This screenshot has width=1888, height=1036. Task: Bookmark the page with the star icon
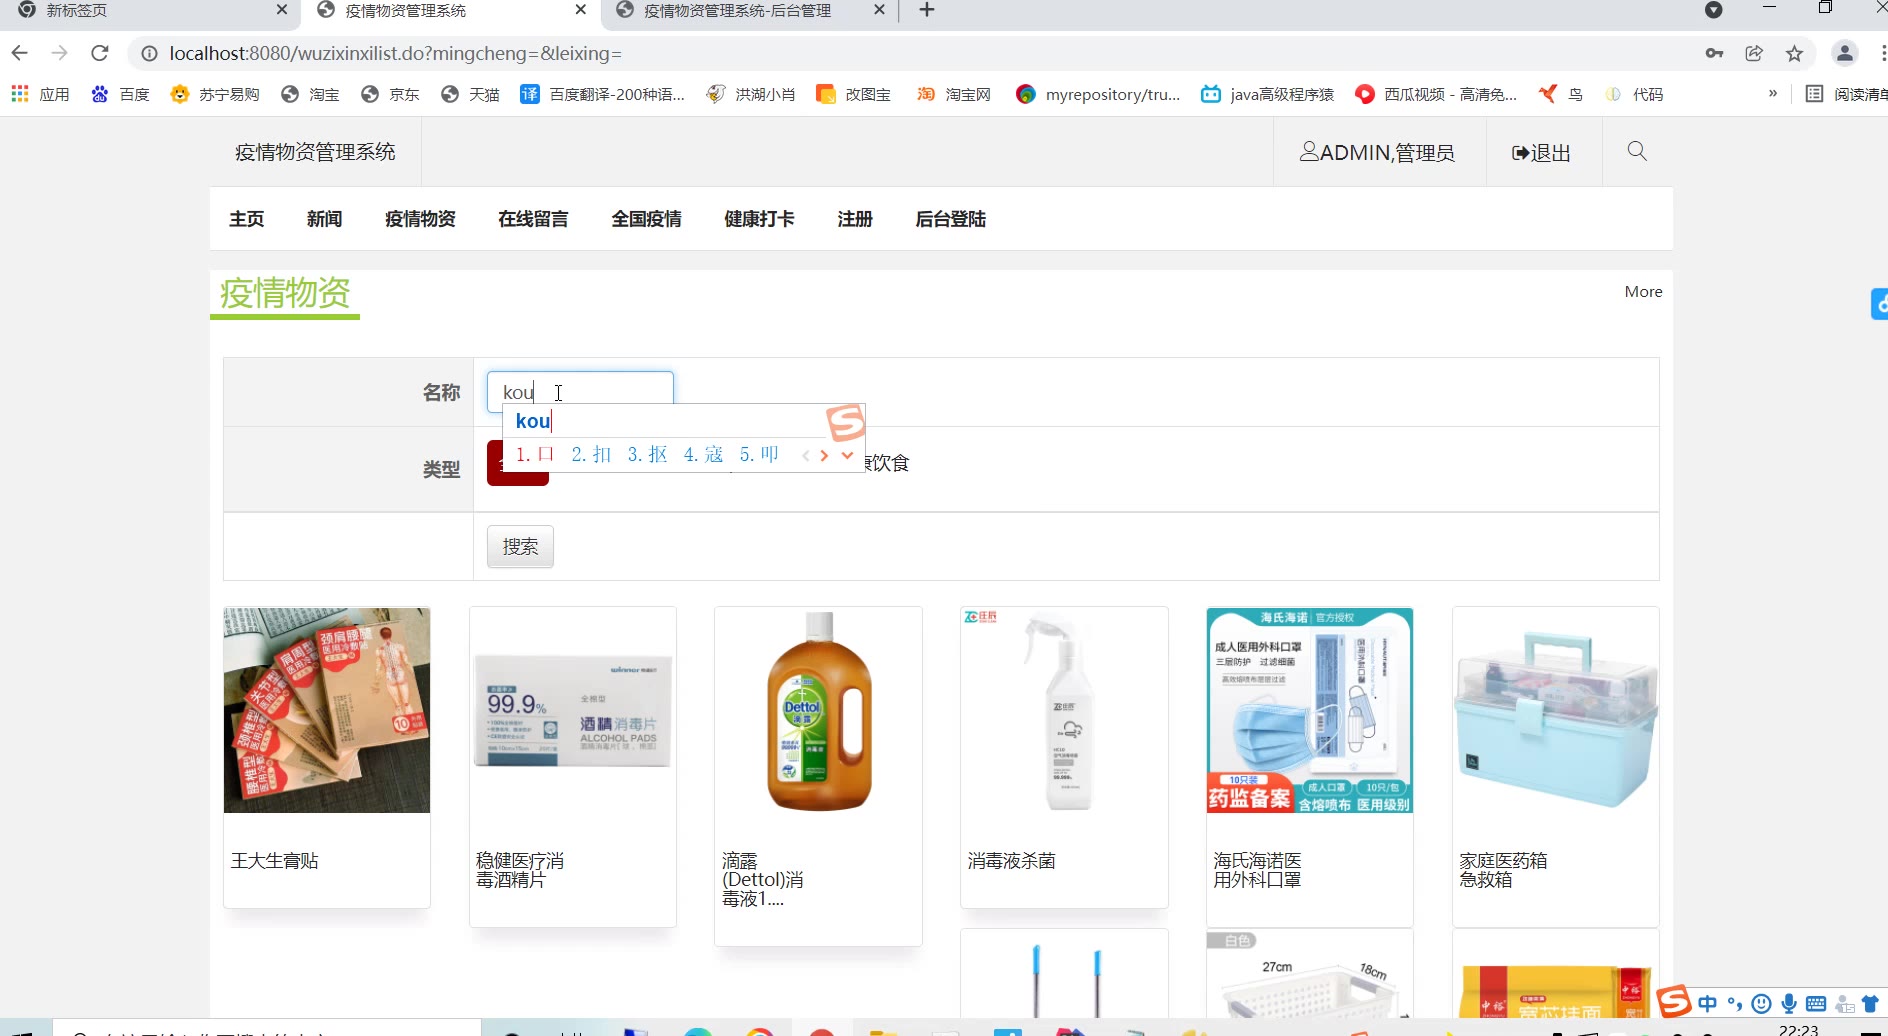coord(1794,53)
